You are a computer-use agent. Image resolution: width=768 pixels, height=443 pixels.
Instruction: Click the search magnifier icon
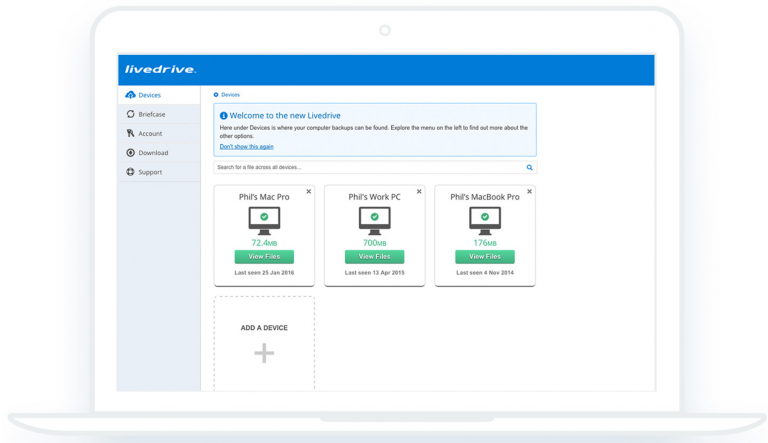coord(529,167)
